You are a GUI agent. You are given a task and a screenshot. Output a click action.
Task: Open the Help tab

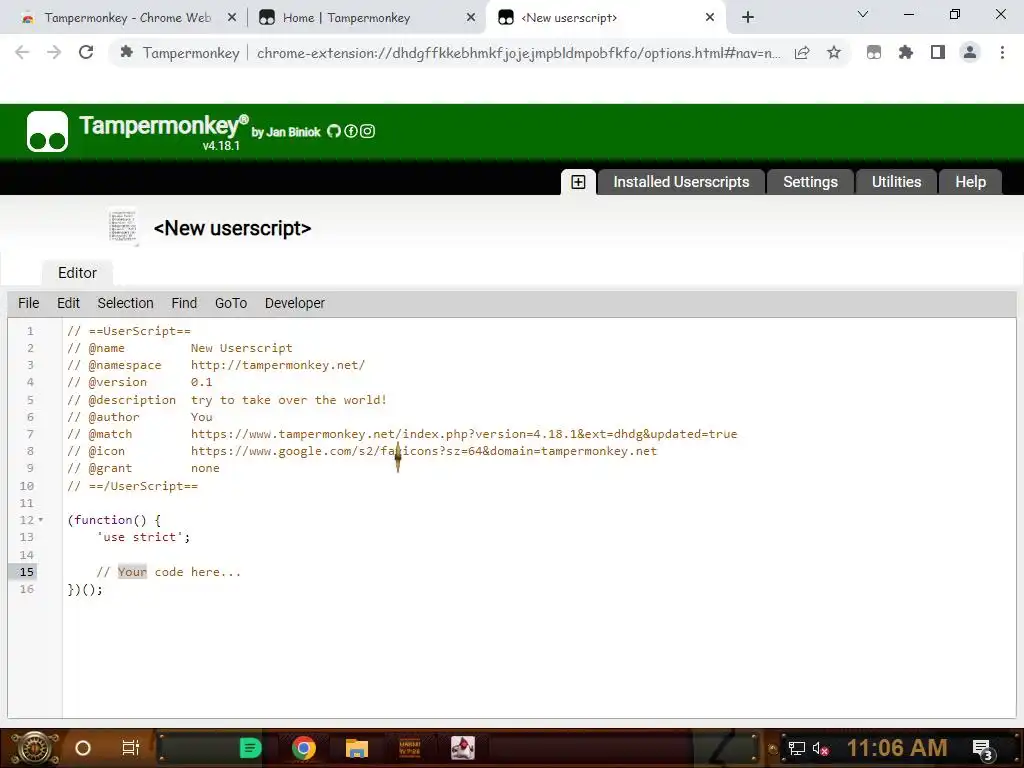click(x=970, y=182)
